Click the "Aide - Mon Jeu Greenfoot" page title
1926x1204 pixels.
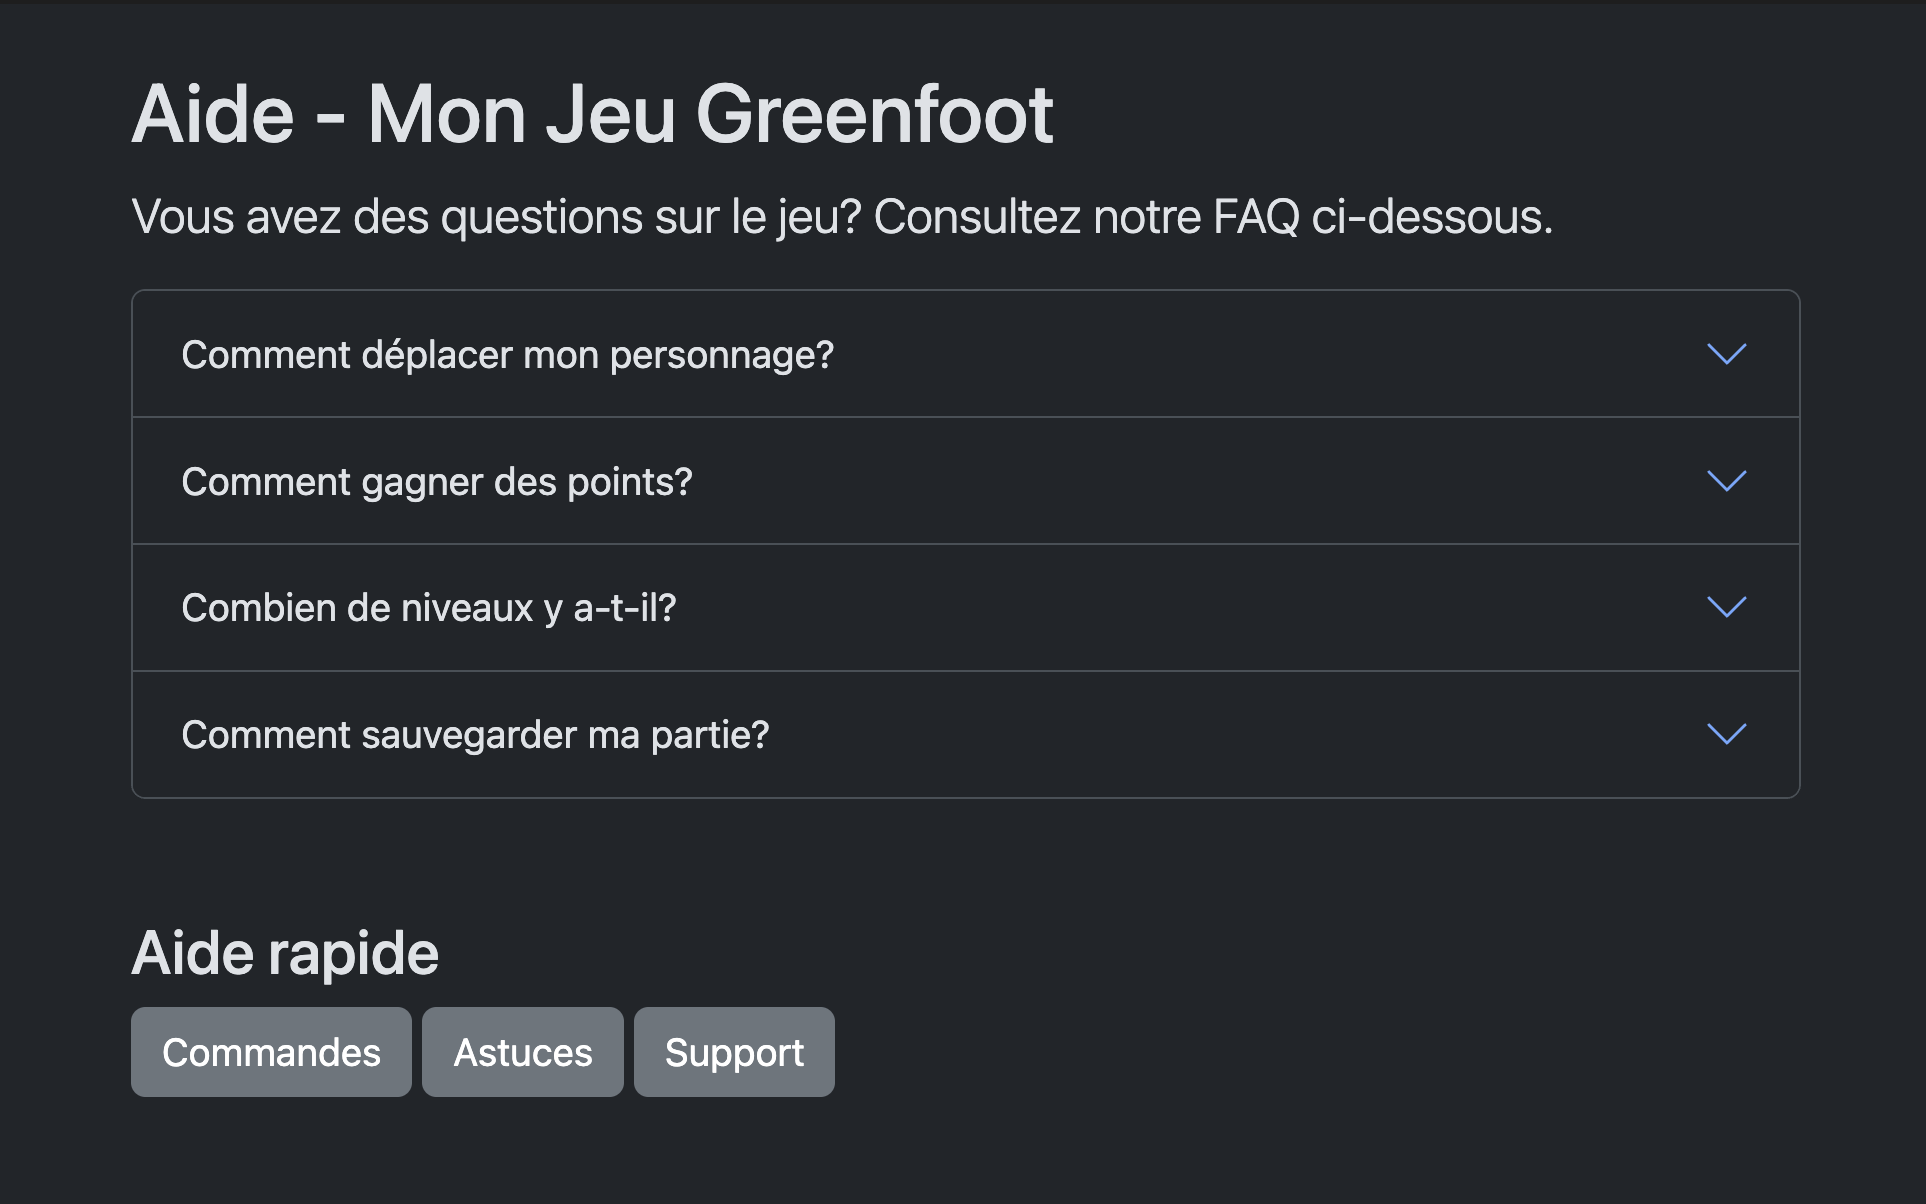[592, 115]
